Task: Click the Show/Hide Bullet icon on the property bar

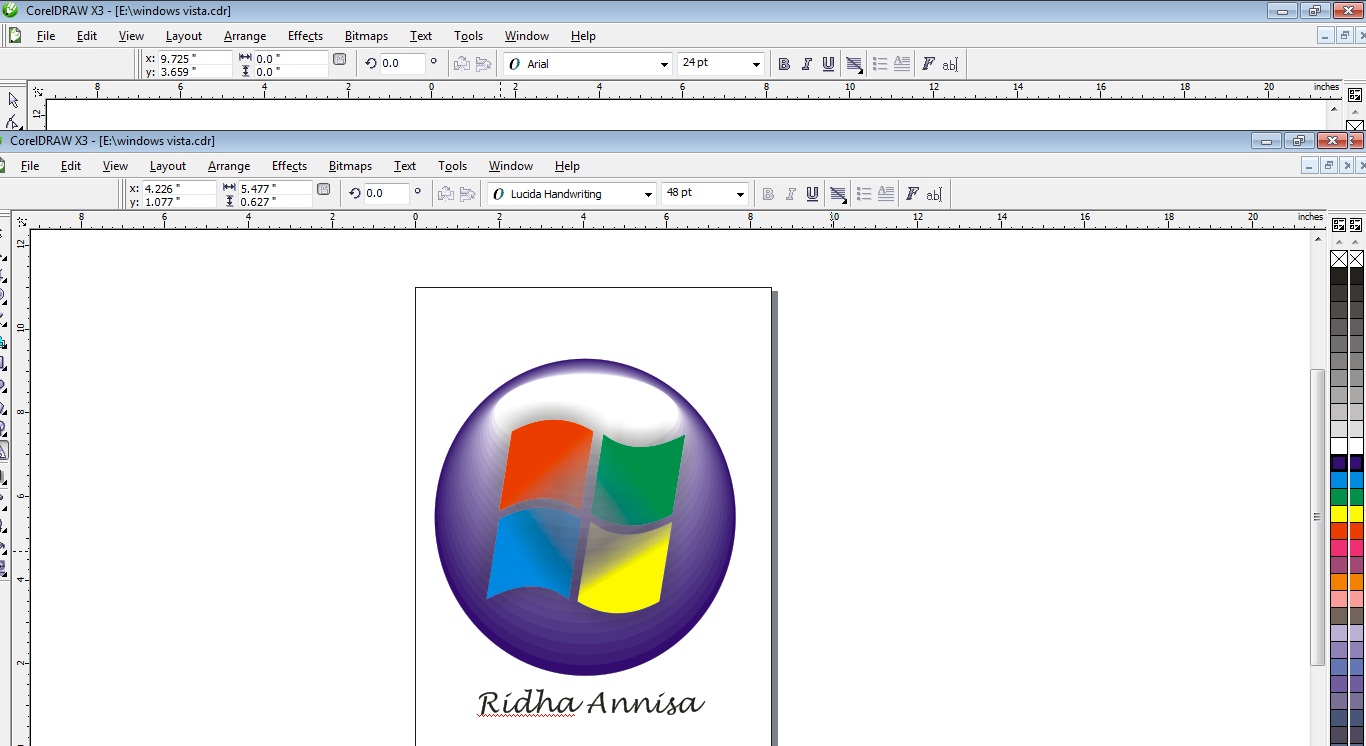Action: click(x=863, y=193)
